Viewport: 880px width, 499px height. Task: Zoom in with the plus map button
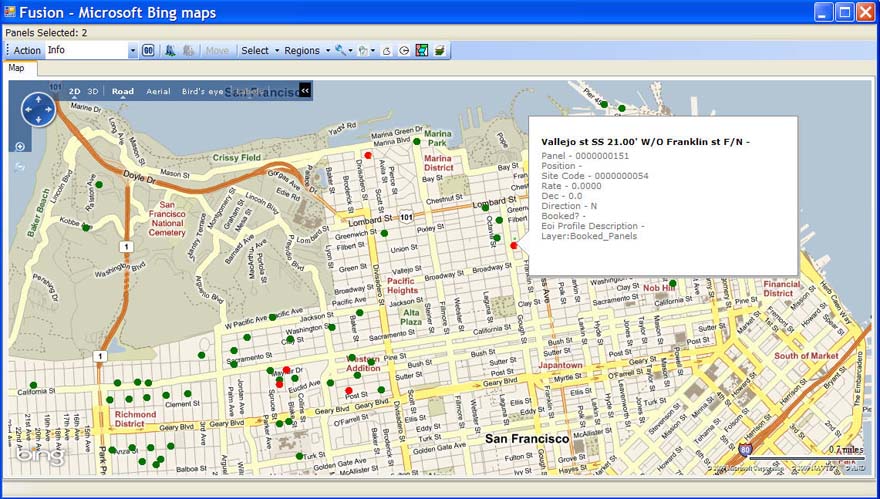pos(20,147)
